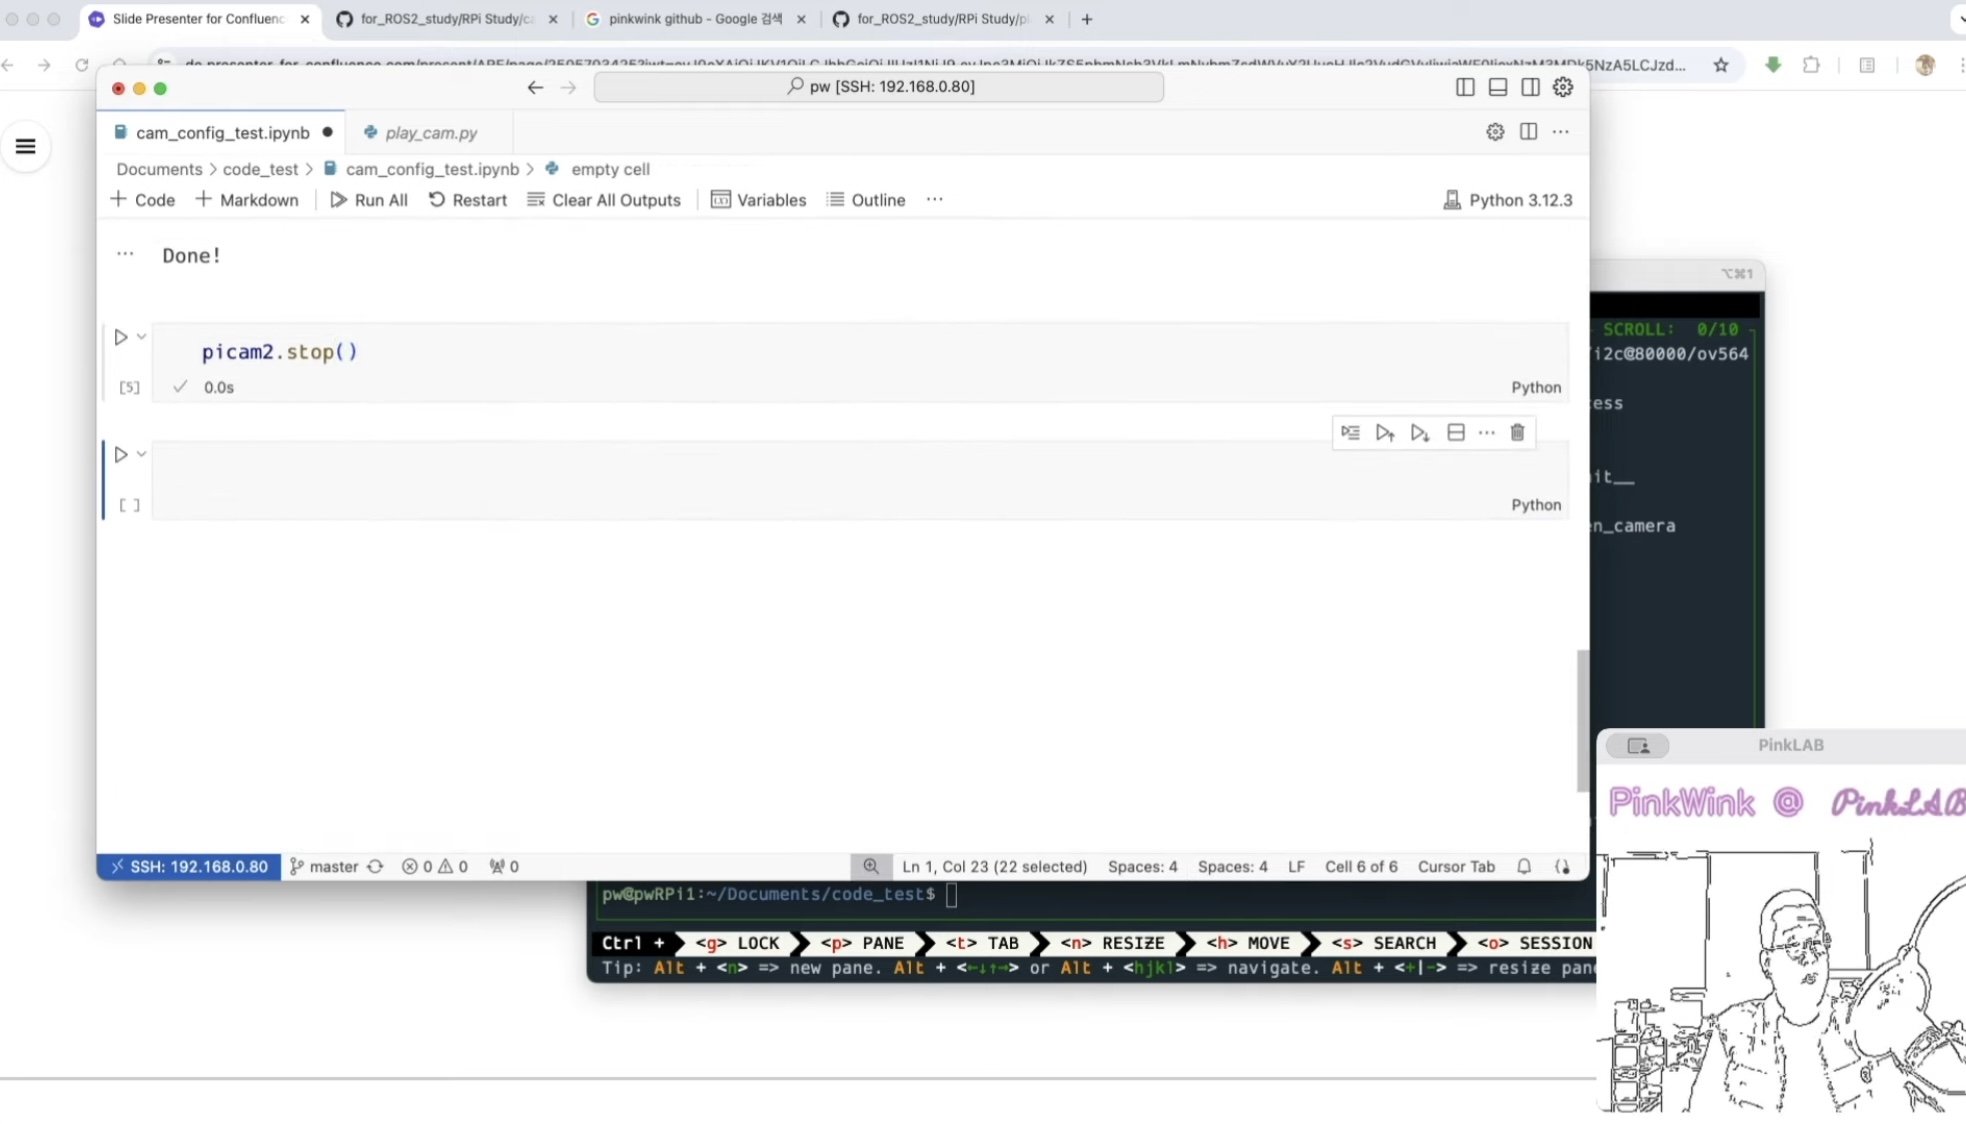Switch to play_cam.py tab
This screenshot has width=1966, height=1124.
pos(430,133)
